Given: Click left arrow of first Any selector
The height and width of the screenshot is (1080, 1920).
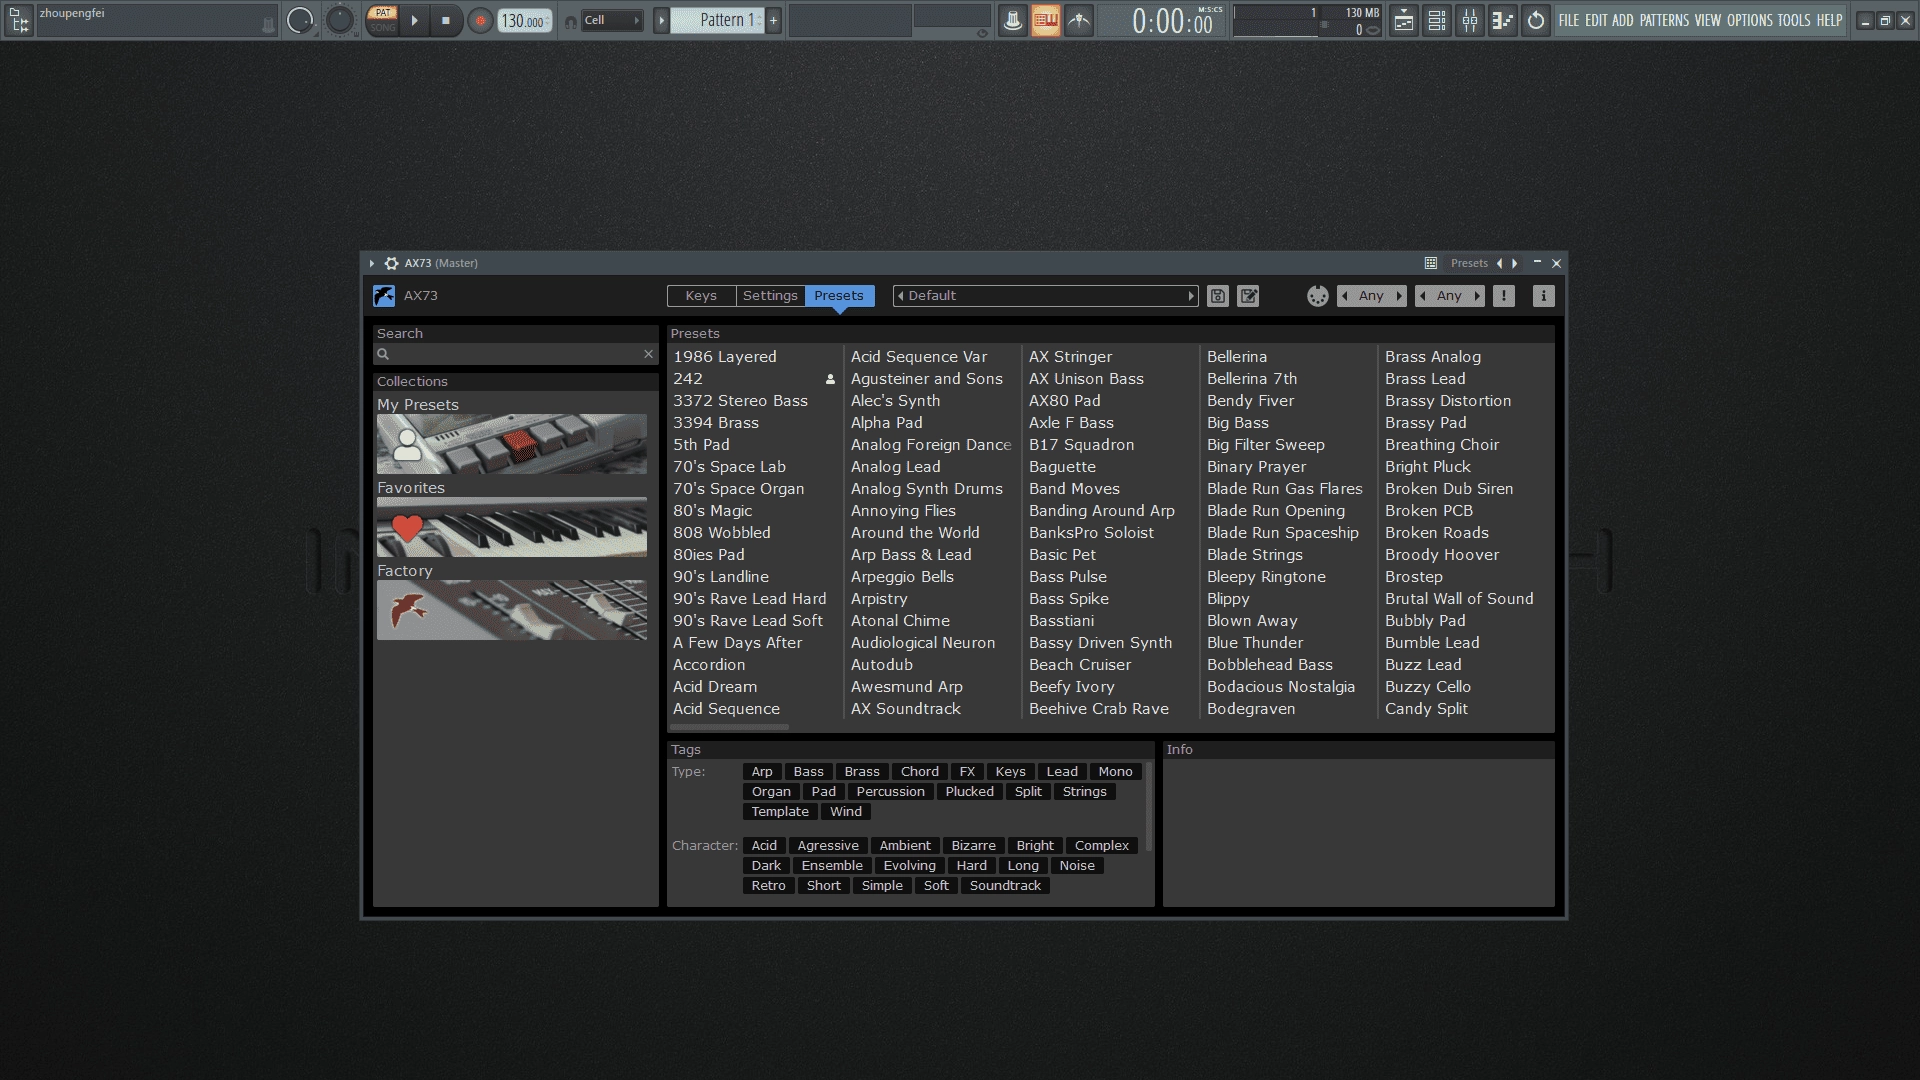Looking at the screenshot, I should [x=1345, y=296].
